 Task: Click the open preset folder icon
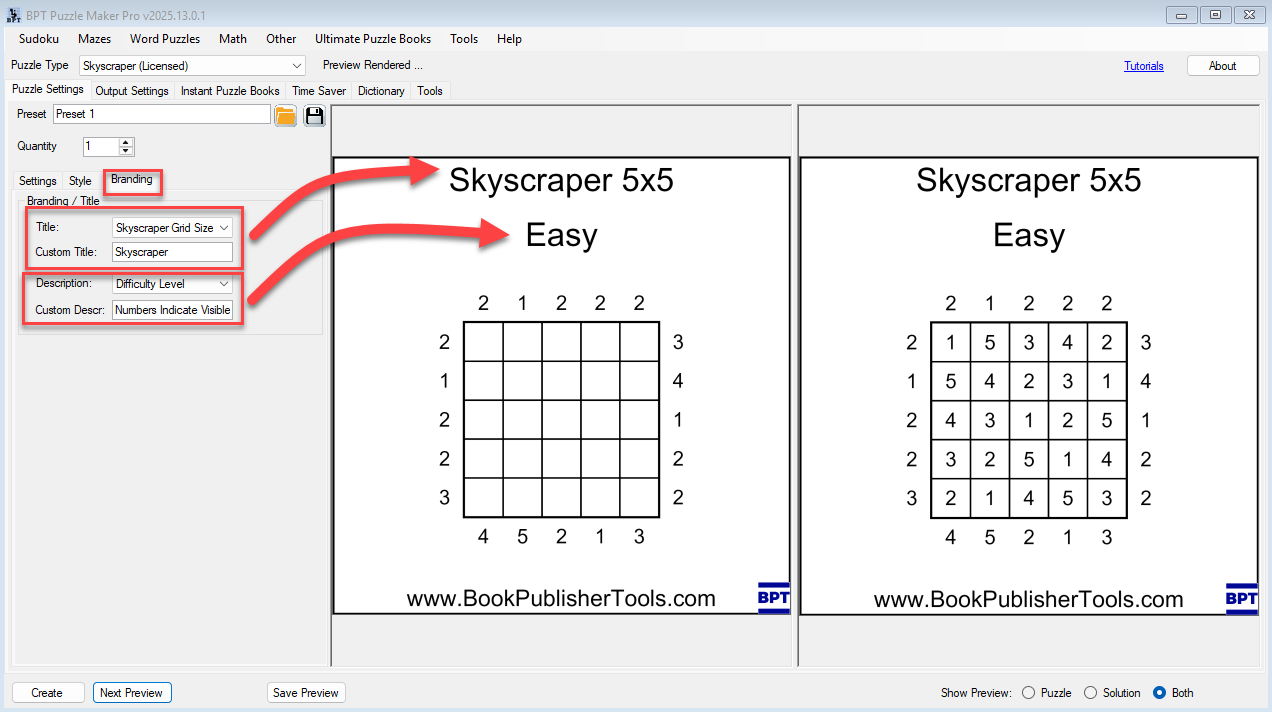tap(286, 115)
